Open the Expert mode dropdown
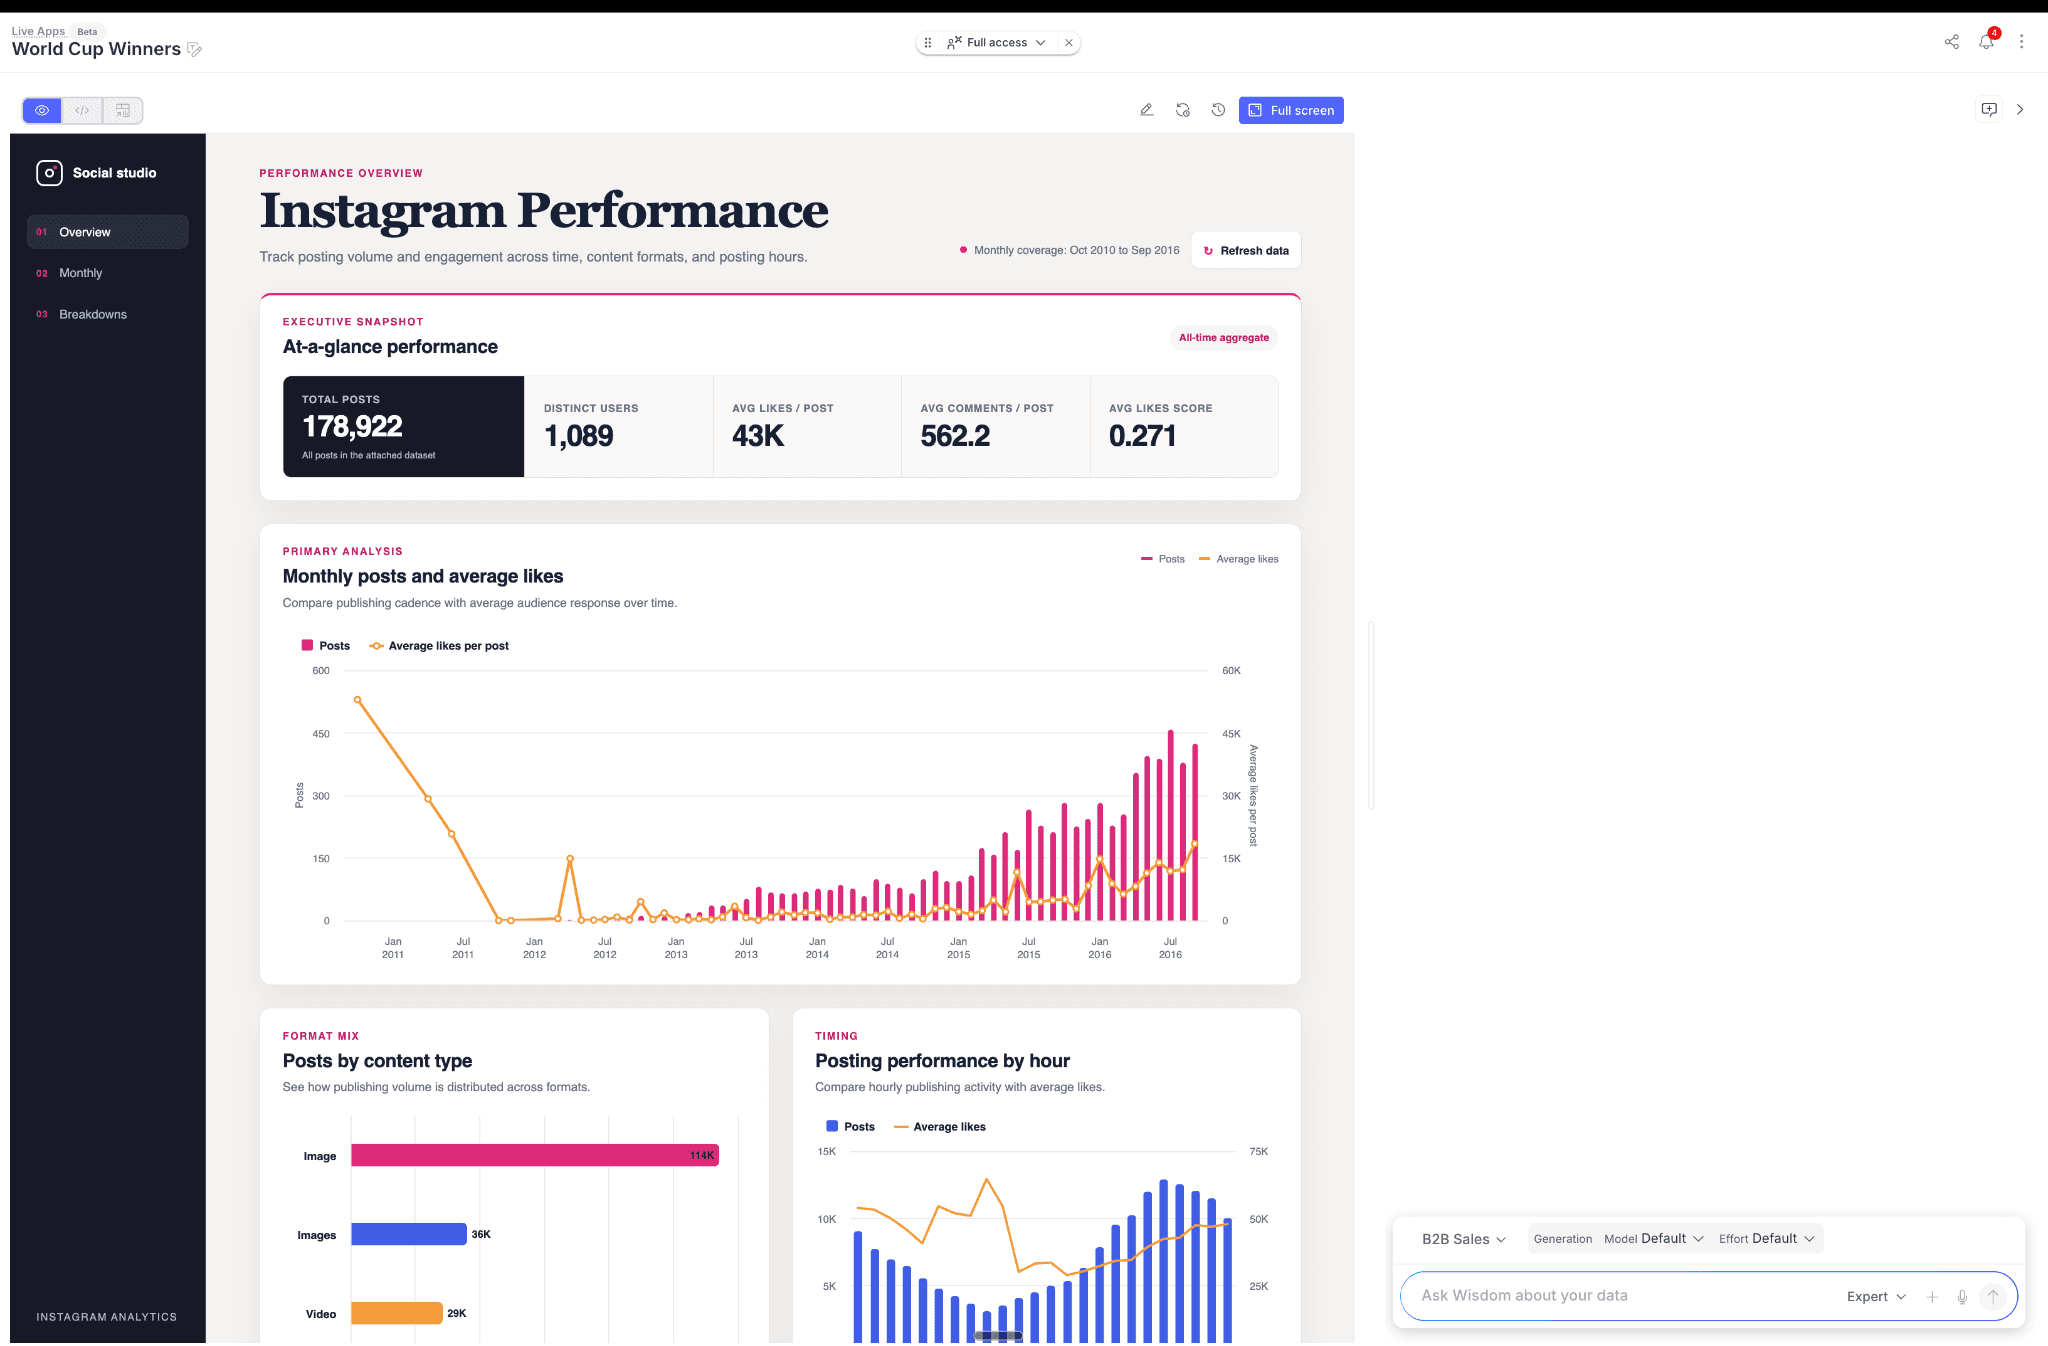The height and width of the screenshot is (1346, 2048). pos(1876,1297)
